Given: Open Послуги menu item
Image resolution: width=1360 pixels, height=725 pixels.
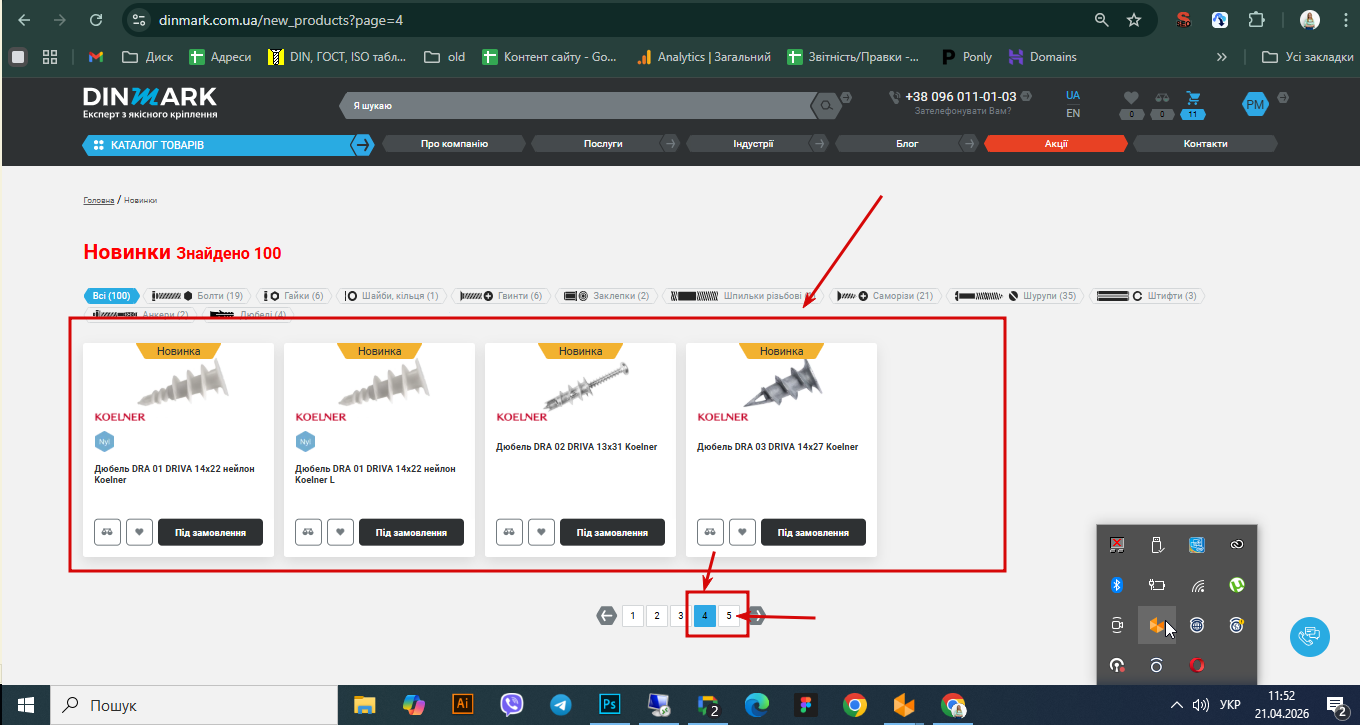Looking at the screenshot, I should tap(603, 144).
